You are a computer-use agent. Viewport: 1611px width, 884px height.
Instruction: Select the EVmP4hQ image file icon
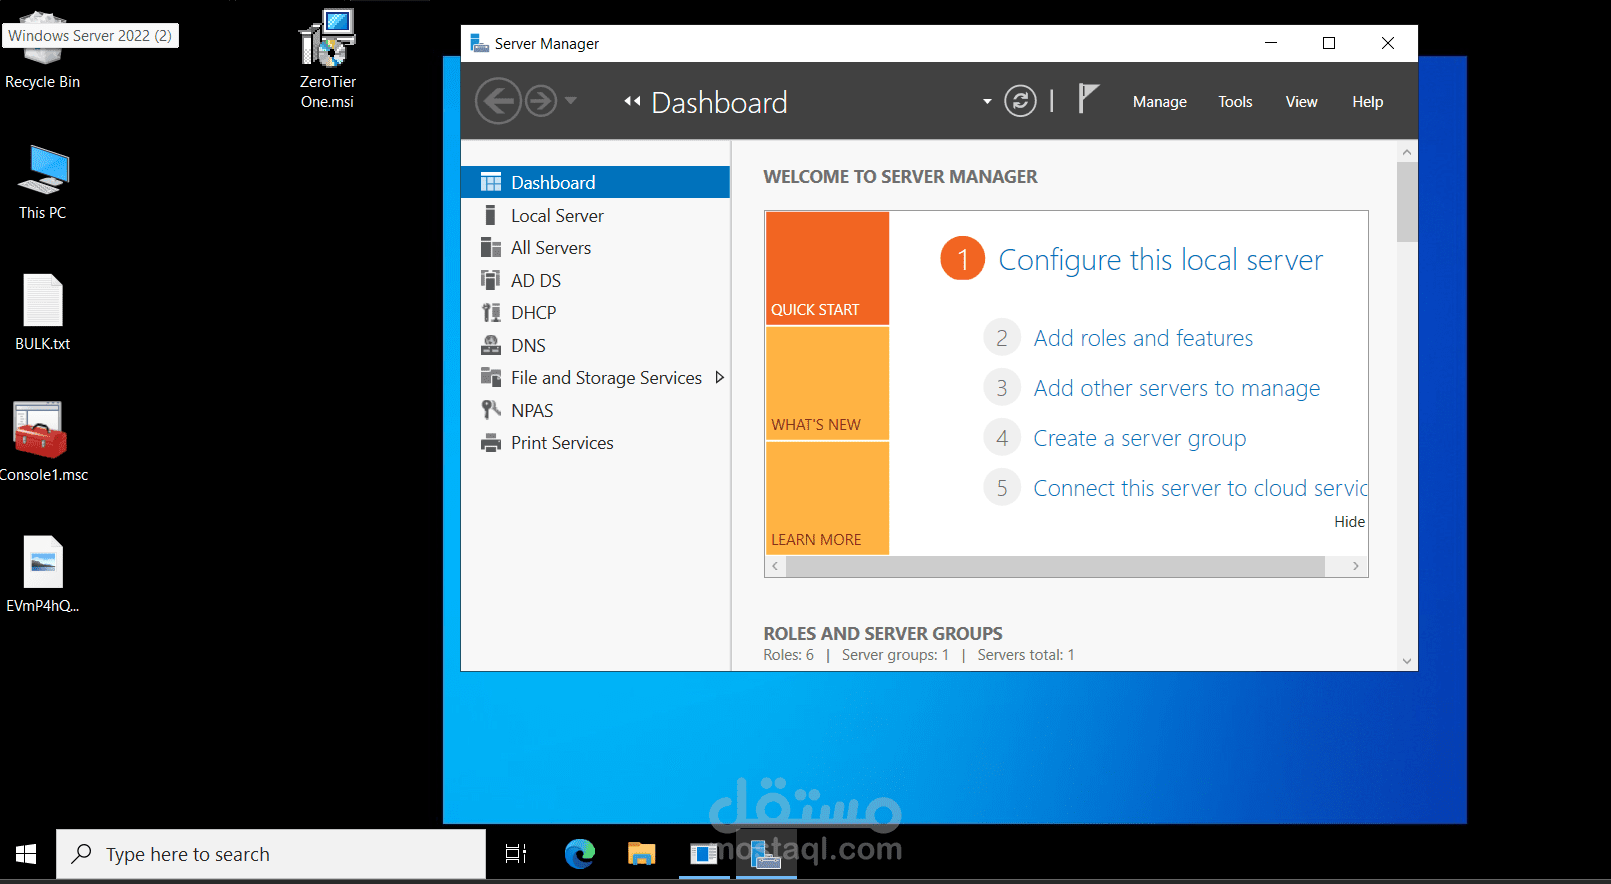point(43,574)
